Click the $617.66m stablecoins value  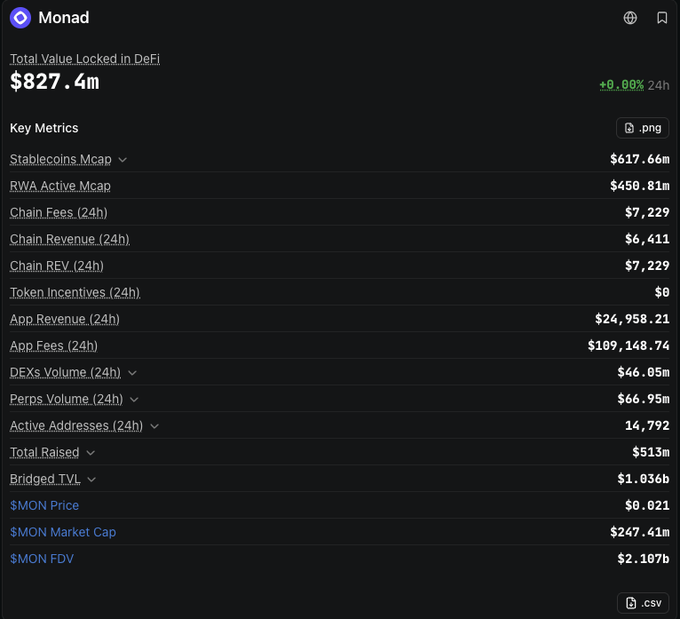[640, 159]
